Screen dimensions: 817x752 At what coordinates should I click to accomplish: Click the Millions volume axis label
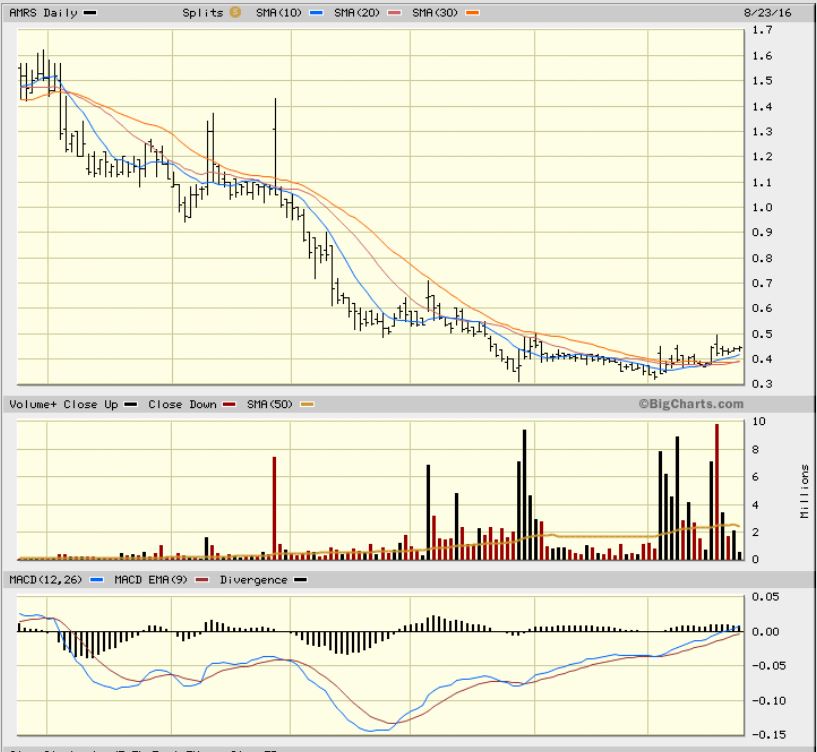804,490
